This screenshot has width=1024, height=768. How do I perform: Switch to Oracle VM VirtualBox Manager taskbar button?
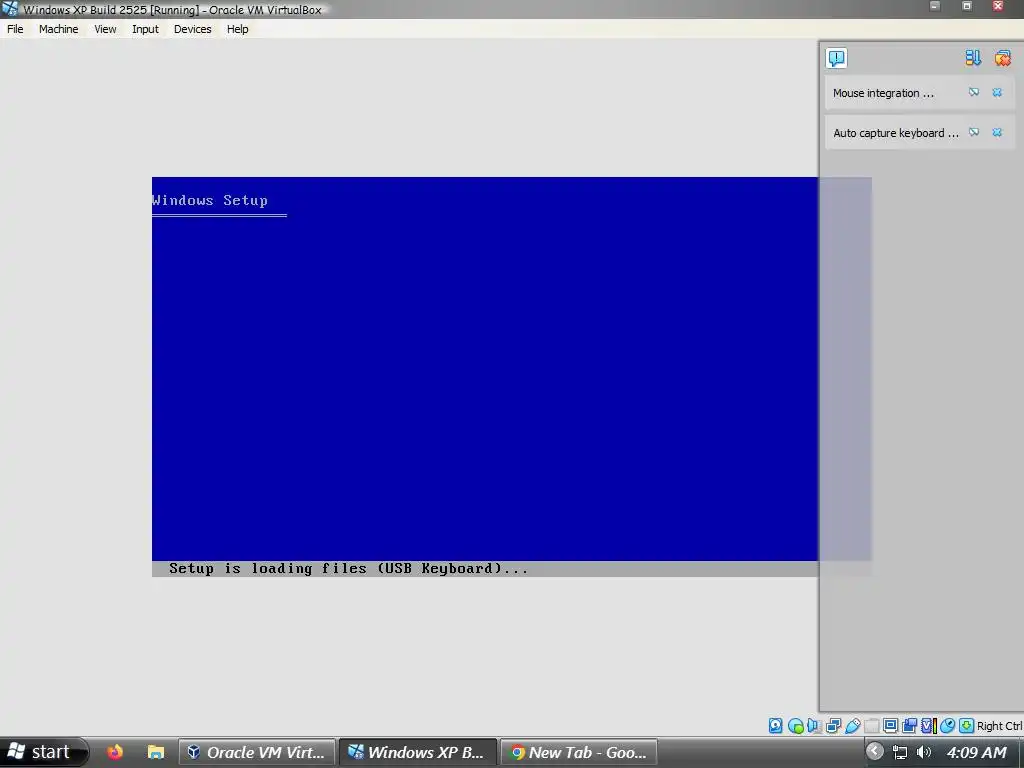[257, 752]
